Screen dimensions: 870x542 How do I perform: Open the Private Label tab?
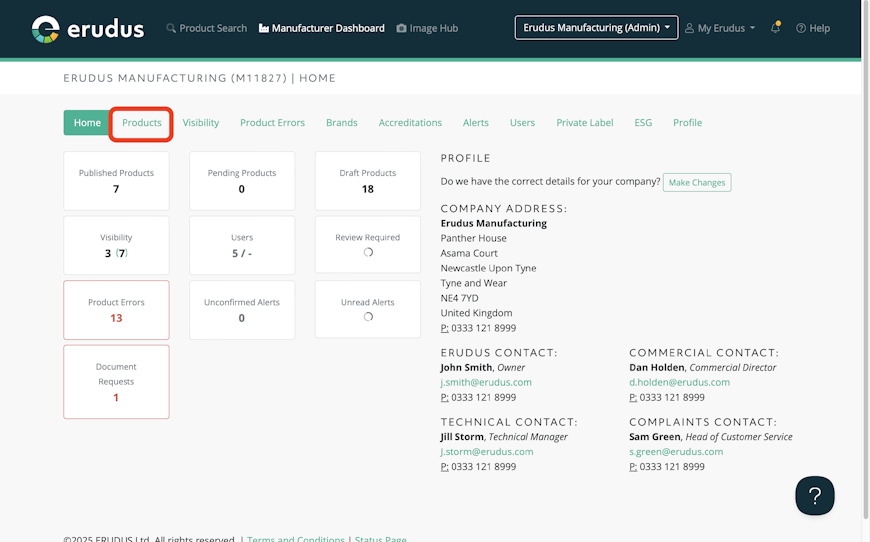pyautogui.click(x=585, y=123)
